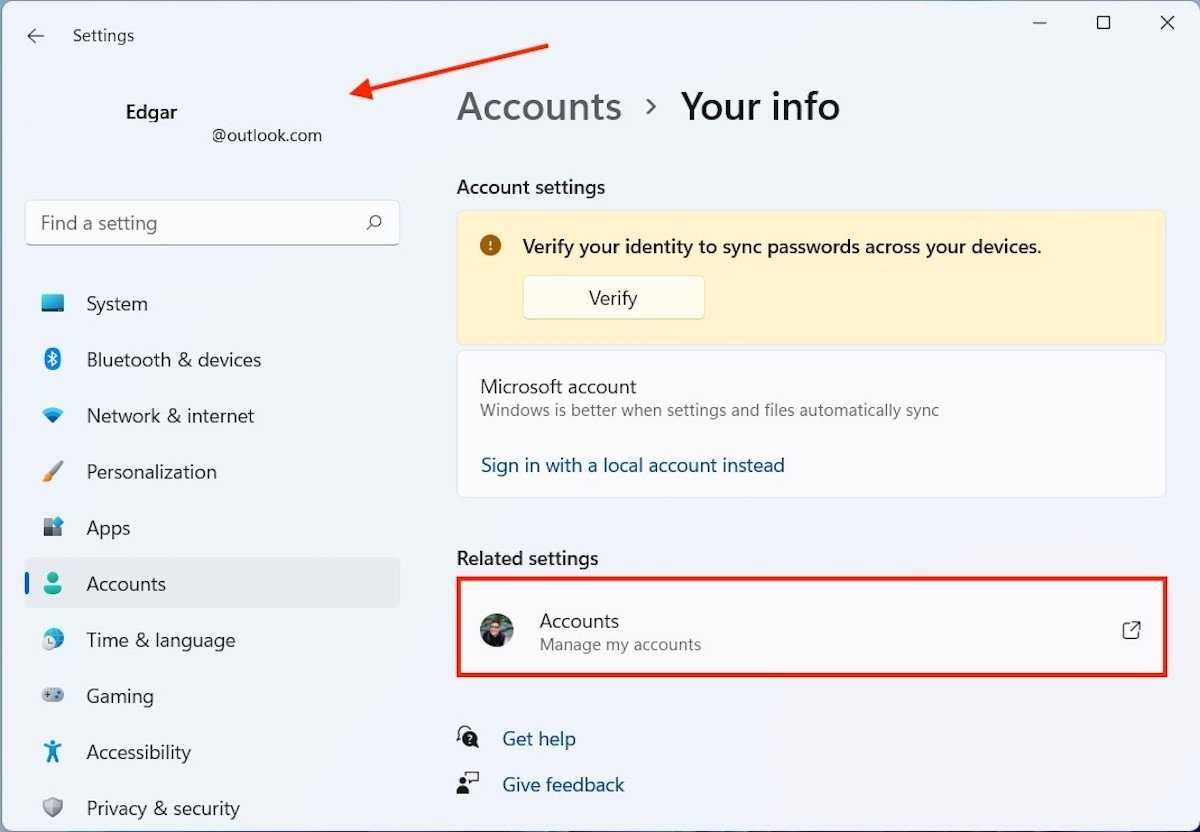Open System settings category
Screen dimensions: 1200x832
116,304
